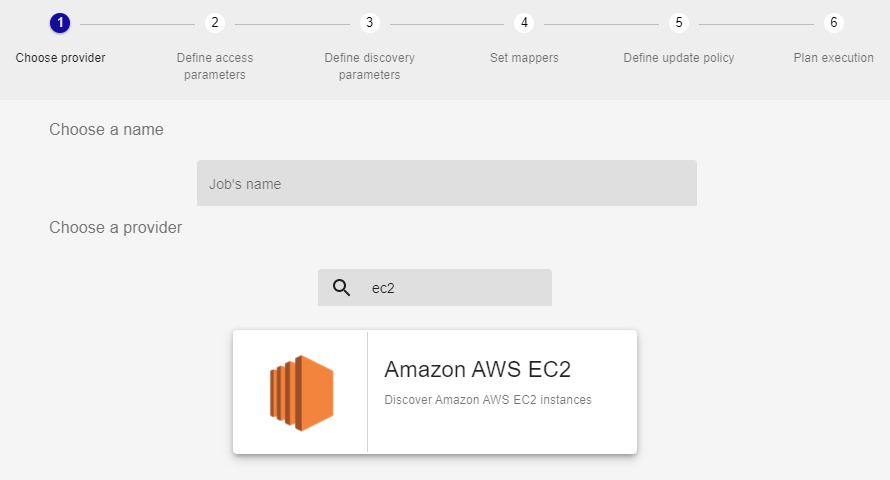Focus the Job's name input field
The width and height of the screenshot is (890, 480).
coord(446,184)
